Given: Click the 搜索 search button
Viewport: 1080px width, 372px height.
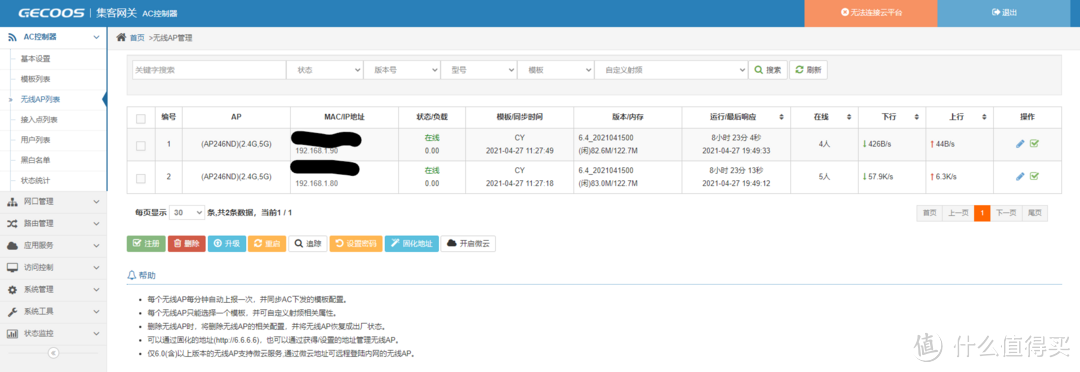Looking at the screenshot, I should pos(767,70).
